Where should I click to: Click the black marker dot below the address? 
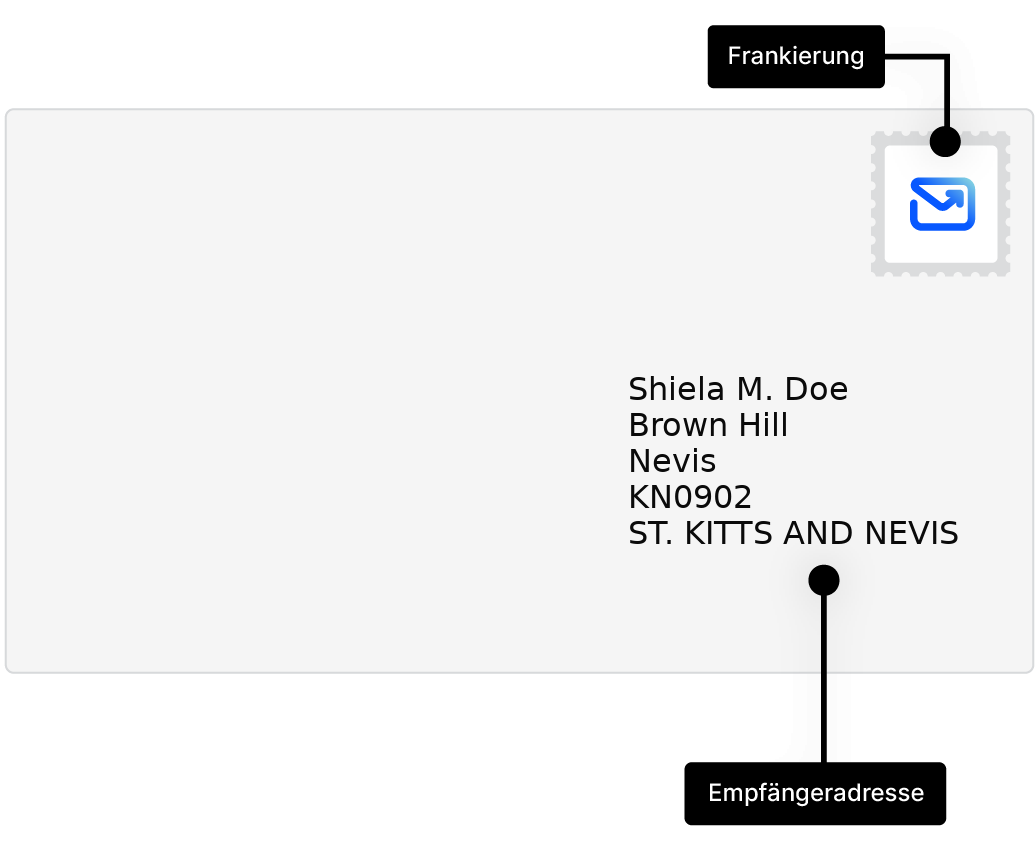823,580
